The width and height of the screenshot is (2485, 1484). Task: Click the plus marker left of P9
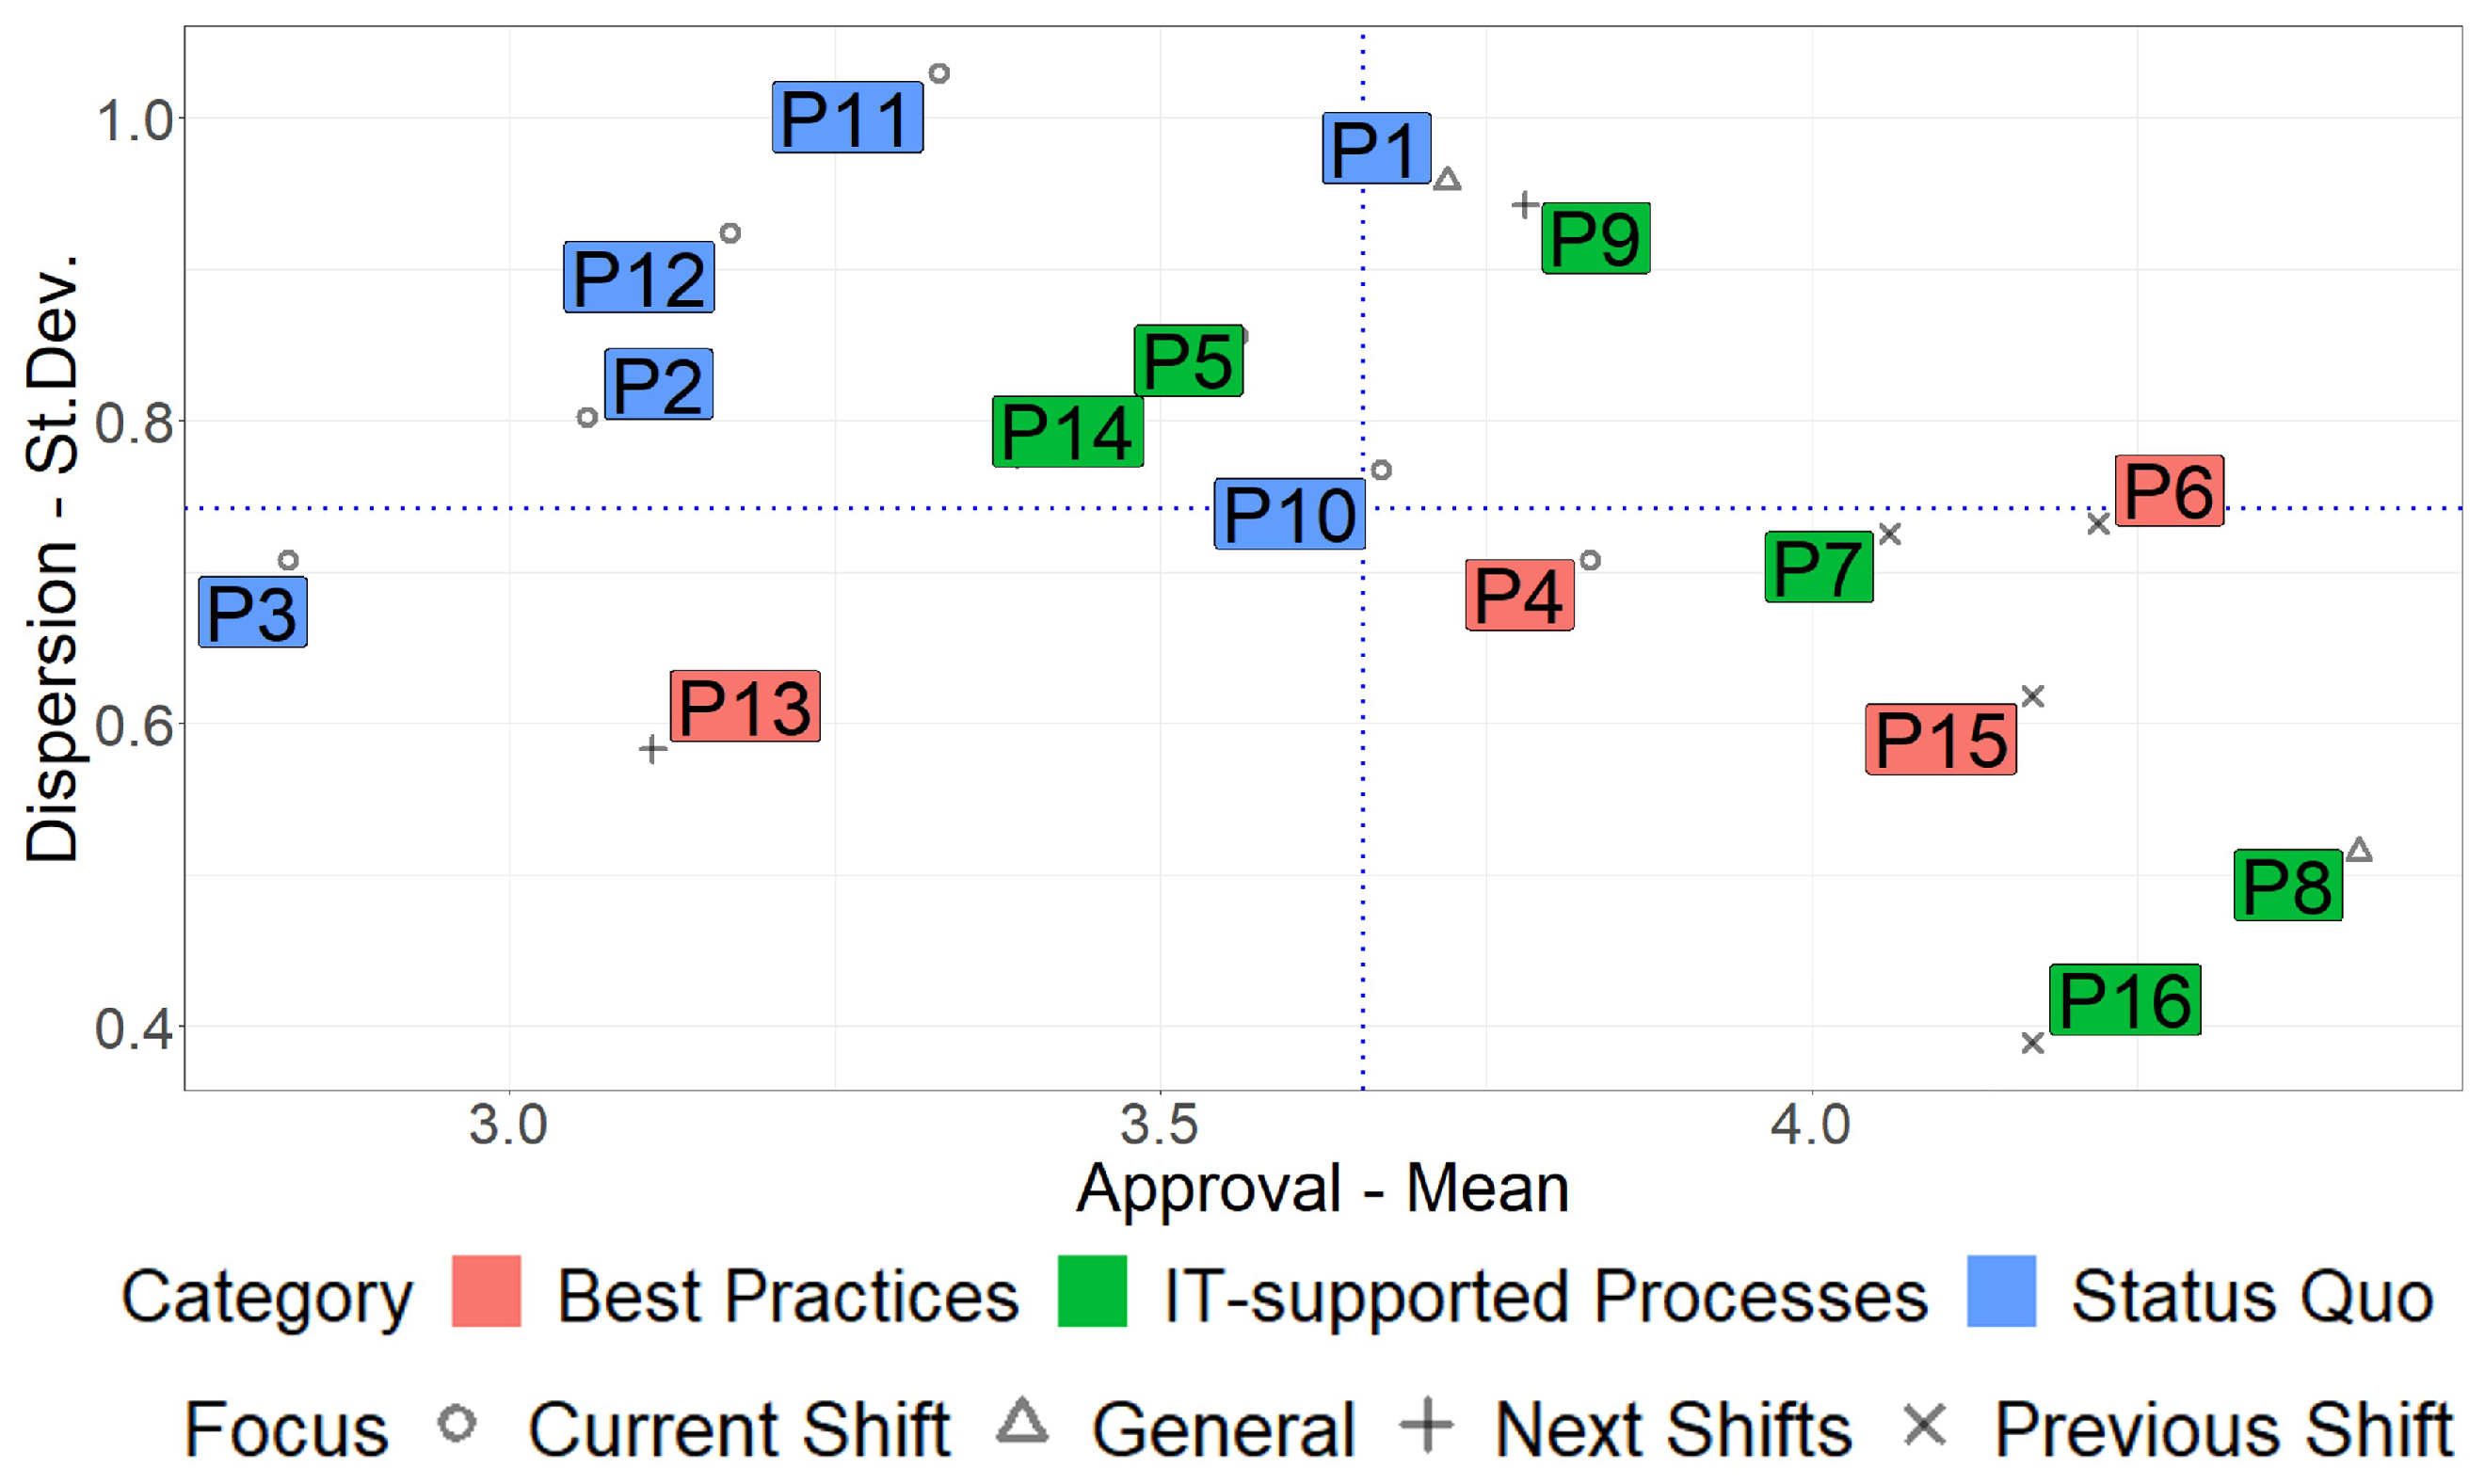pos(1525,205)
